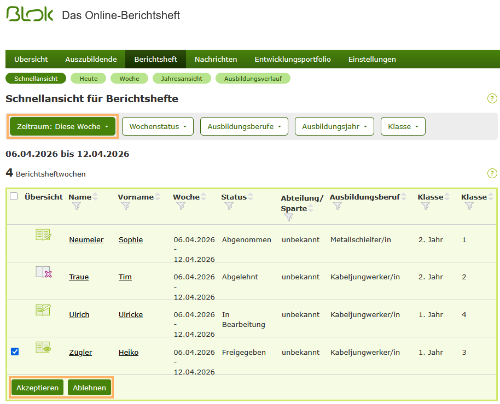The image size is (500, 404).
Task: Filter icon under Name column
Action: pyautogui.click(x=77, y=206)
